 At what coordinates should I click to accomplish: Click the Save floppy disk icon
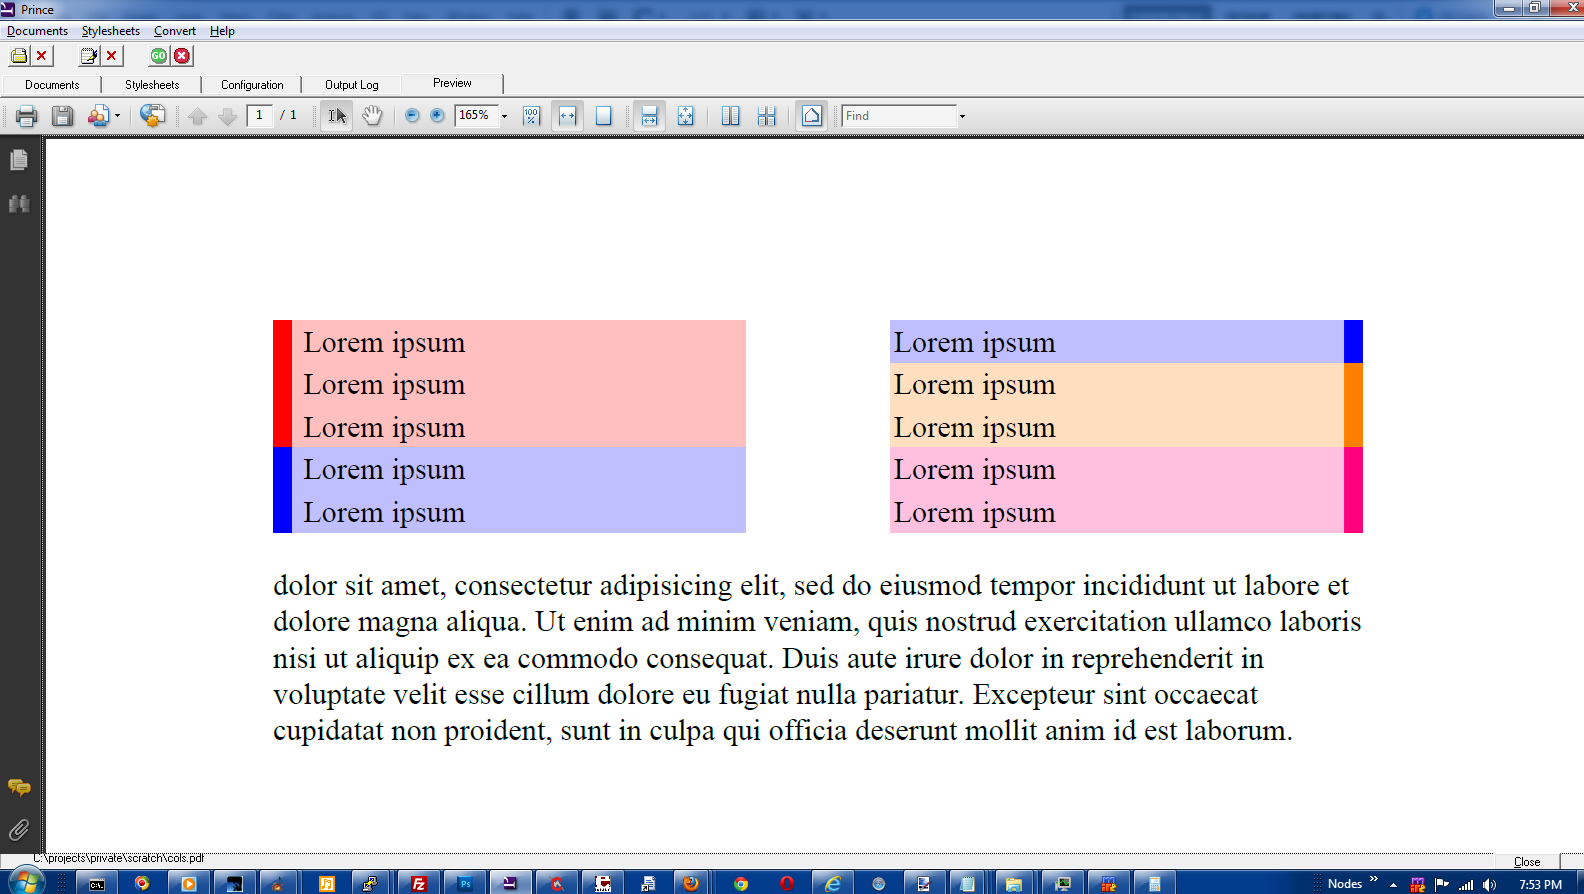[62, 116]
